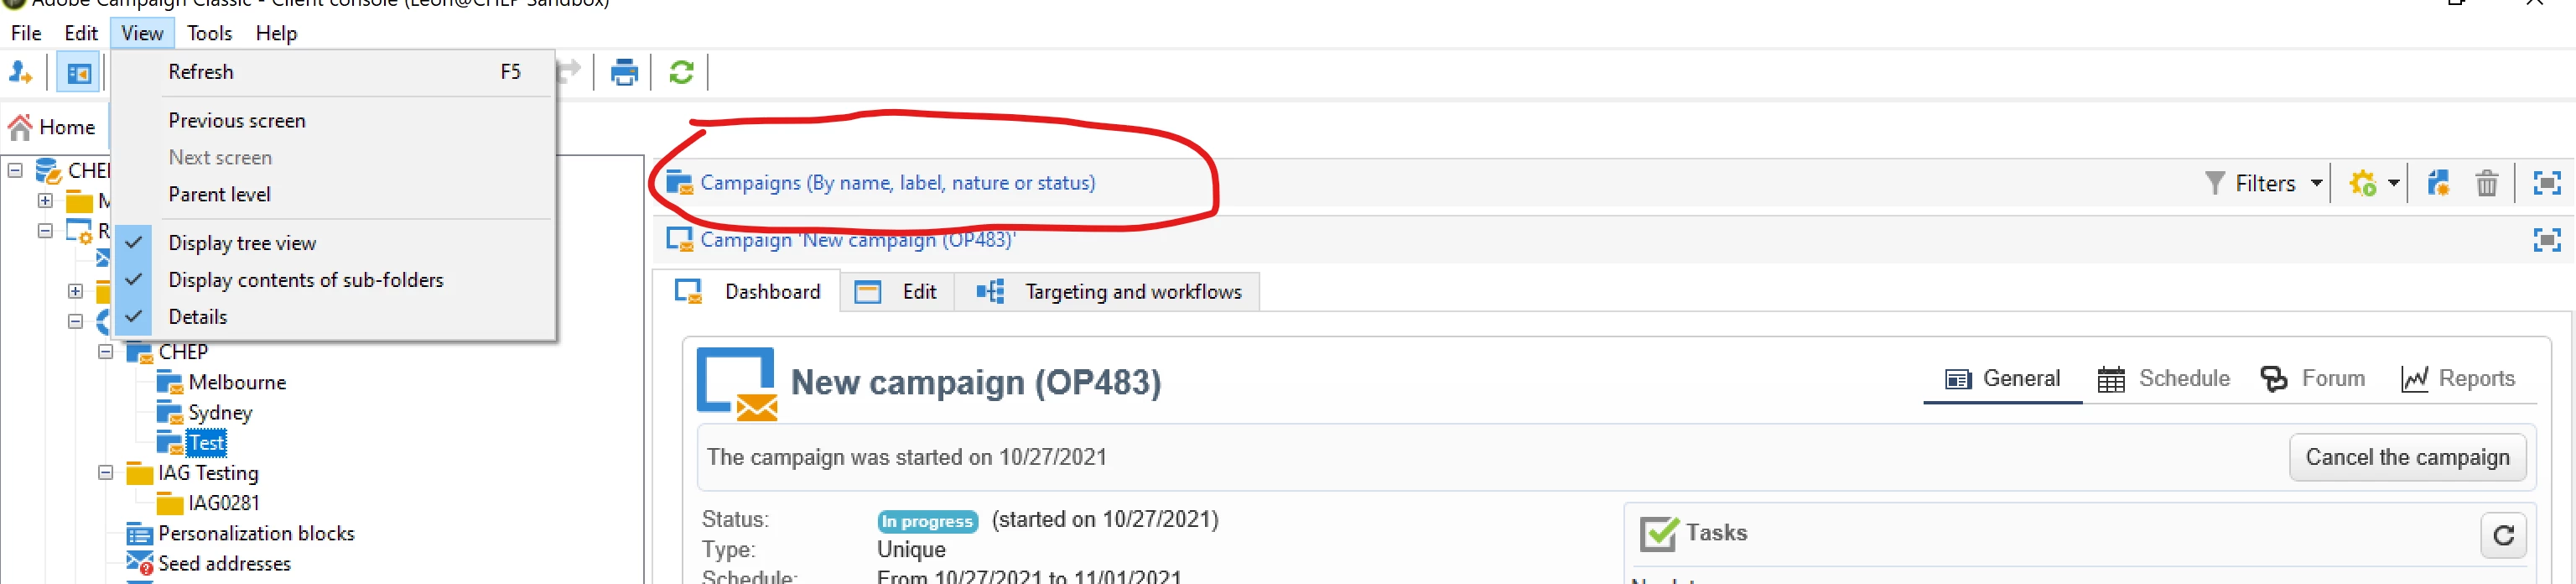Toggle Display contents of sub-folders option
Viewport: 2576px width, 584px height.
332,280
